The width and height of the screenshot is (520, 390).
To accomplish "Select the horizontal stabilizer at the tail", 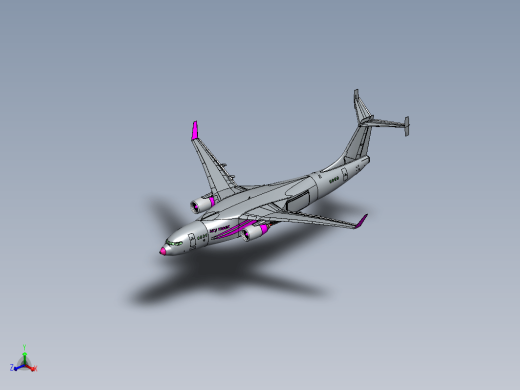I will [x=387, y=123].
